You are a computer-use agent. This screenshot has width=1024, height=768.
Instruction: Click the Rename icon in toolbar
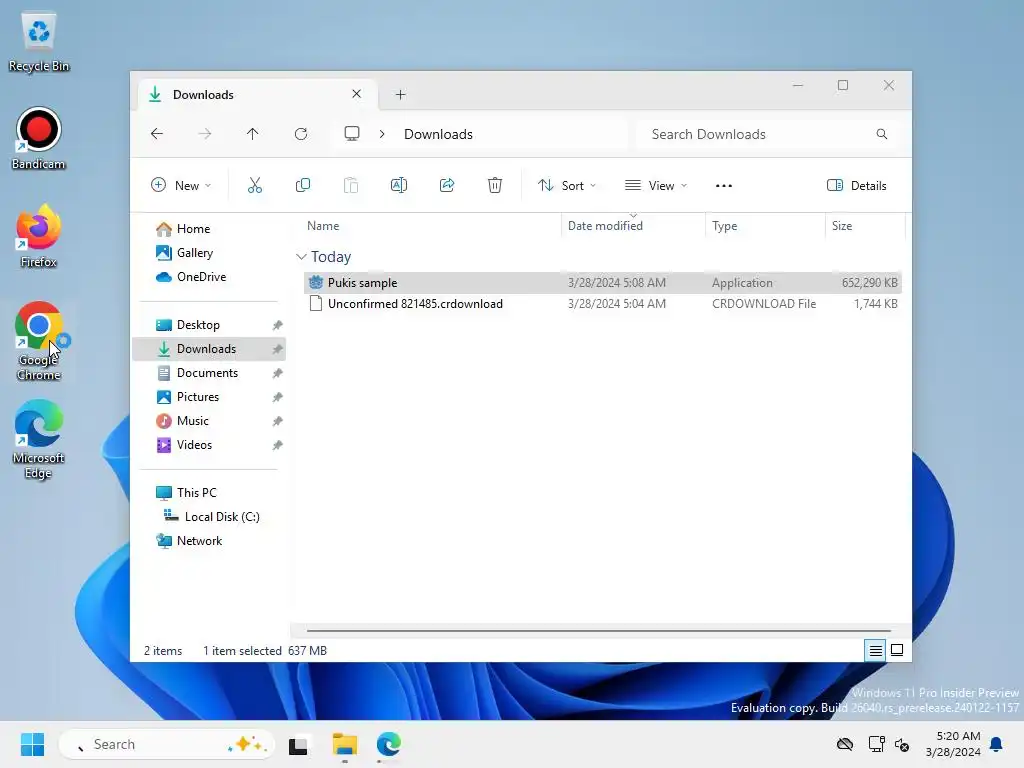click(399, 185)
